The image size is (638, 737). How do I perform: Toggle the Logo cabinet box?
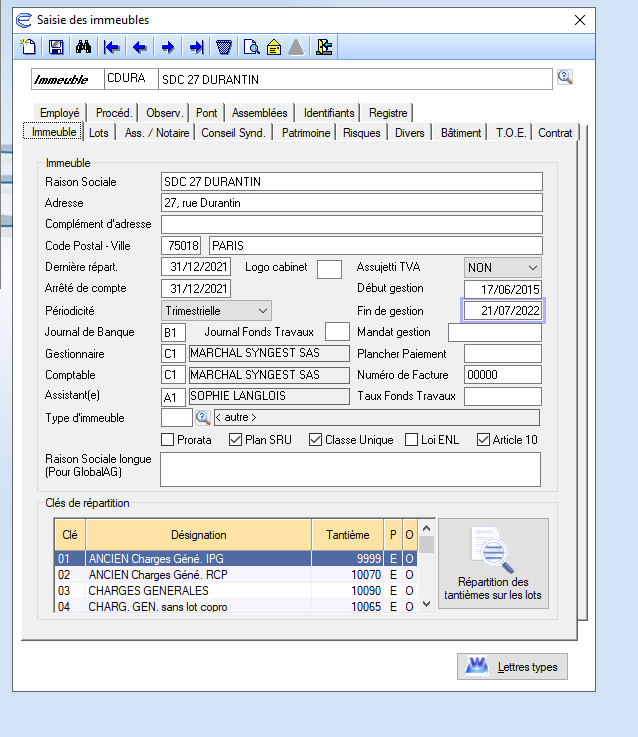pyautogui.click(x=329, y=269)
